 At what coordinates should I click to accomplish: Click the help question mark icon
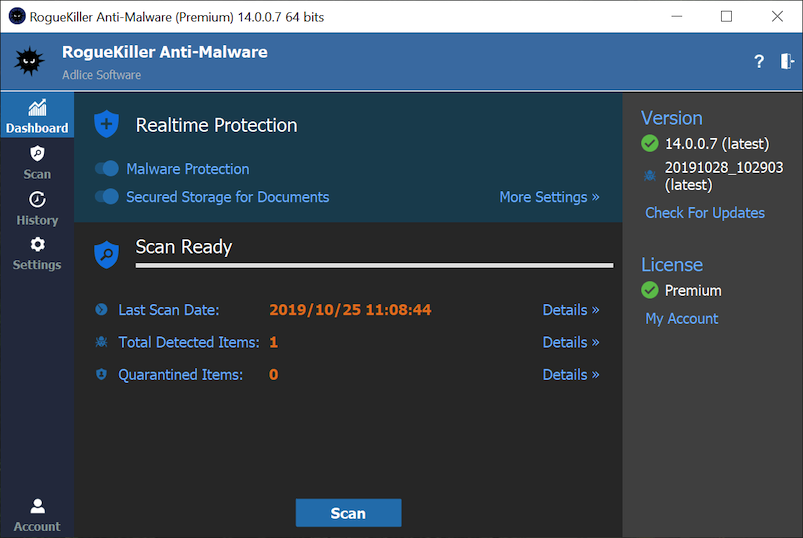tap(759, 62)
